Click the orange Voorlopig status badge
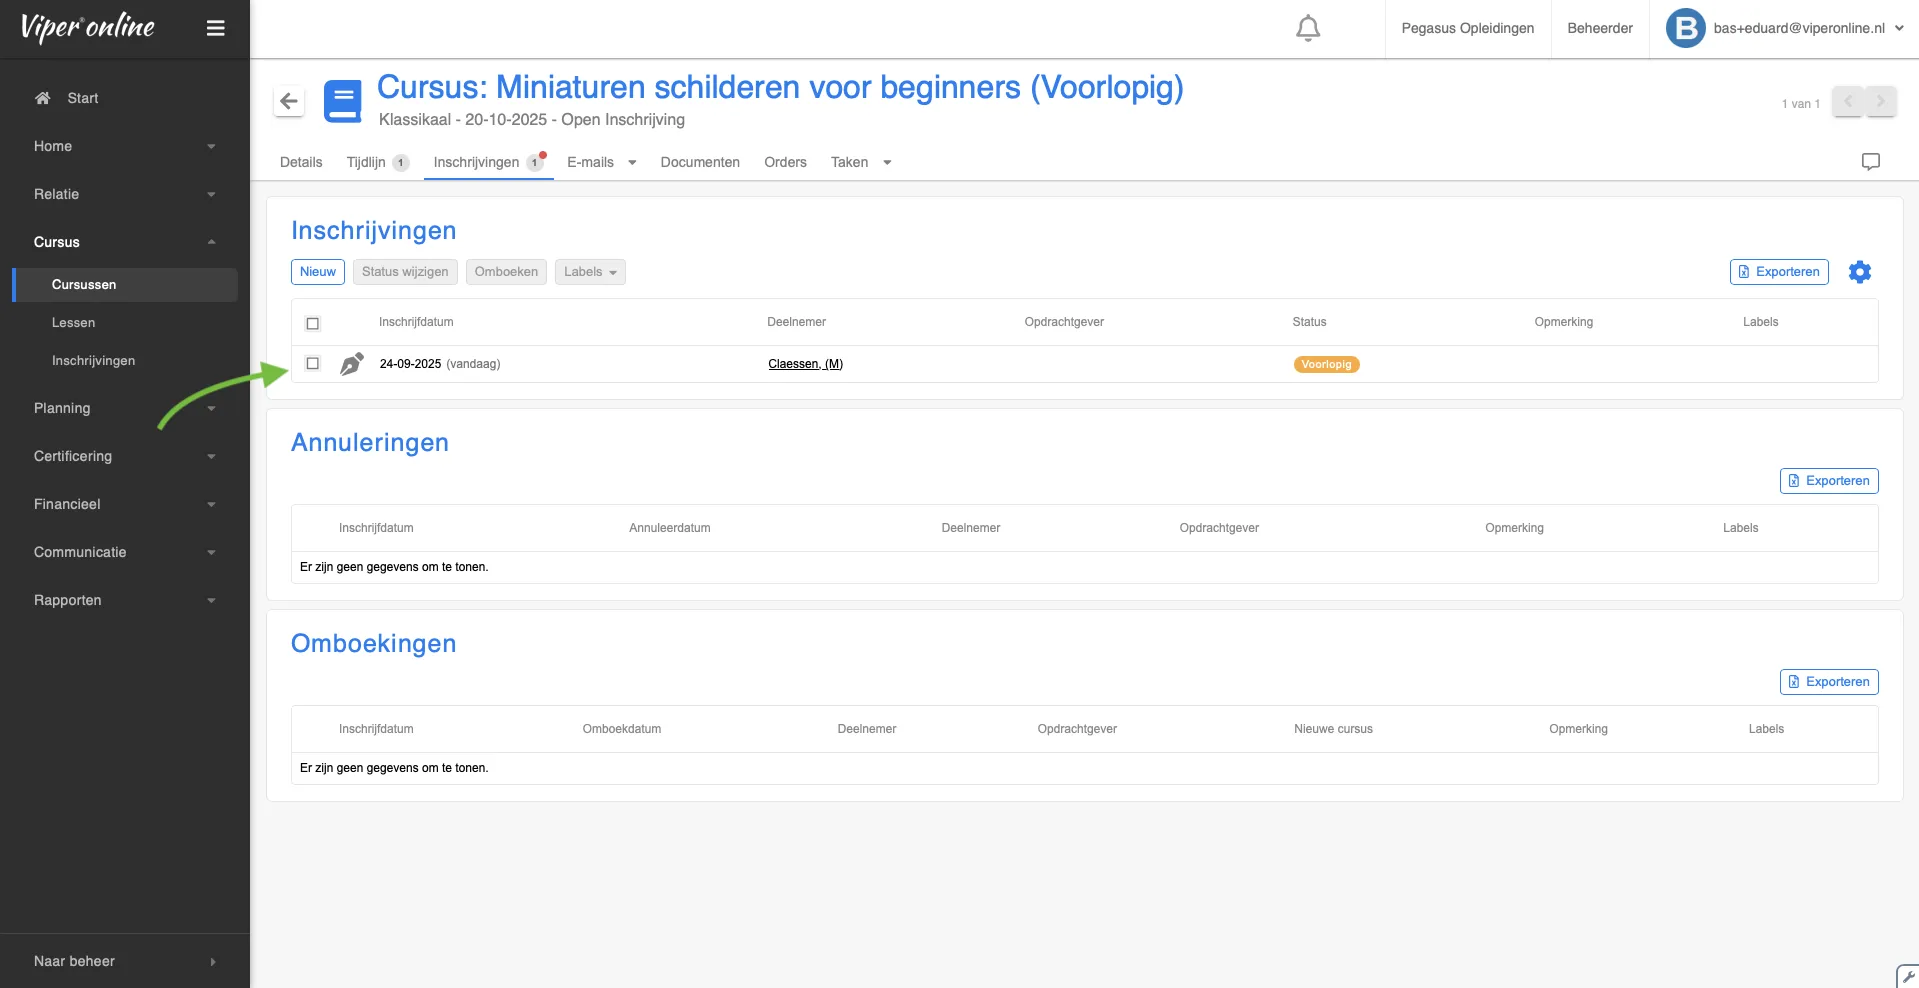 point(1326,365)
